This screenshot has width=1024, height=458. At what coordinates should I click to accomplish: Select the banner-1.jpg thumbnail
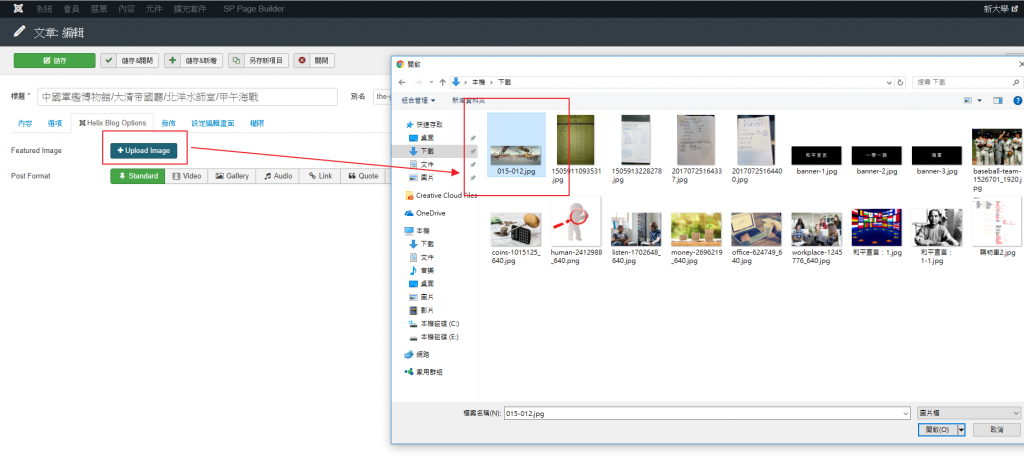814,157
